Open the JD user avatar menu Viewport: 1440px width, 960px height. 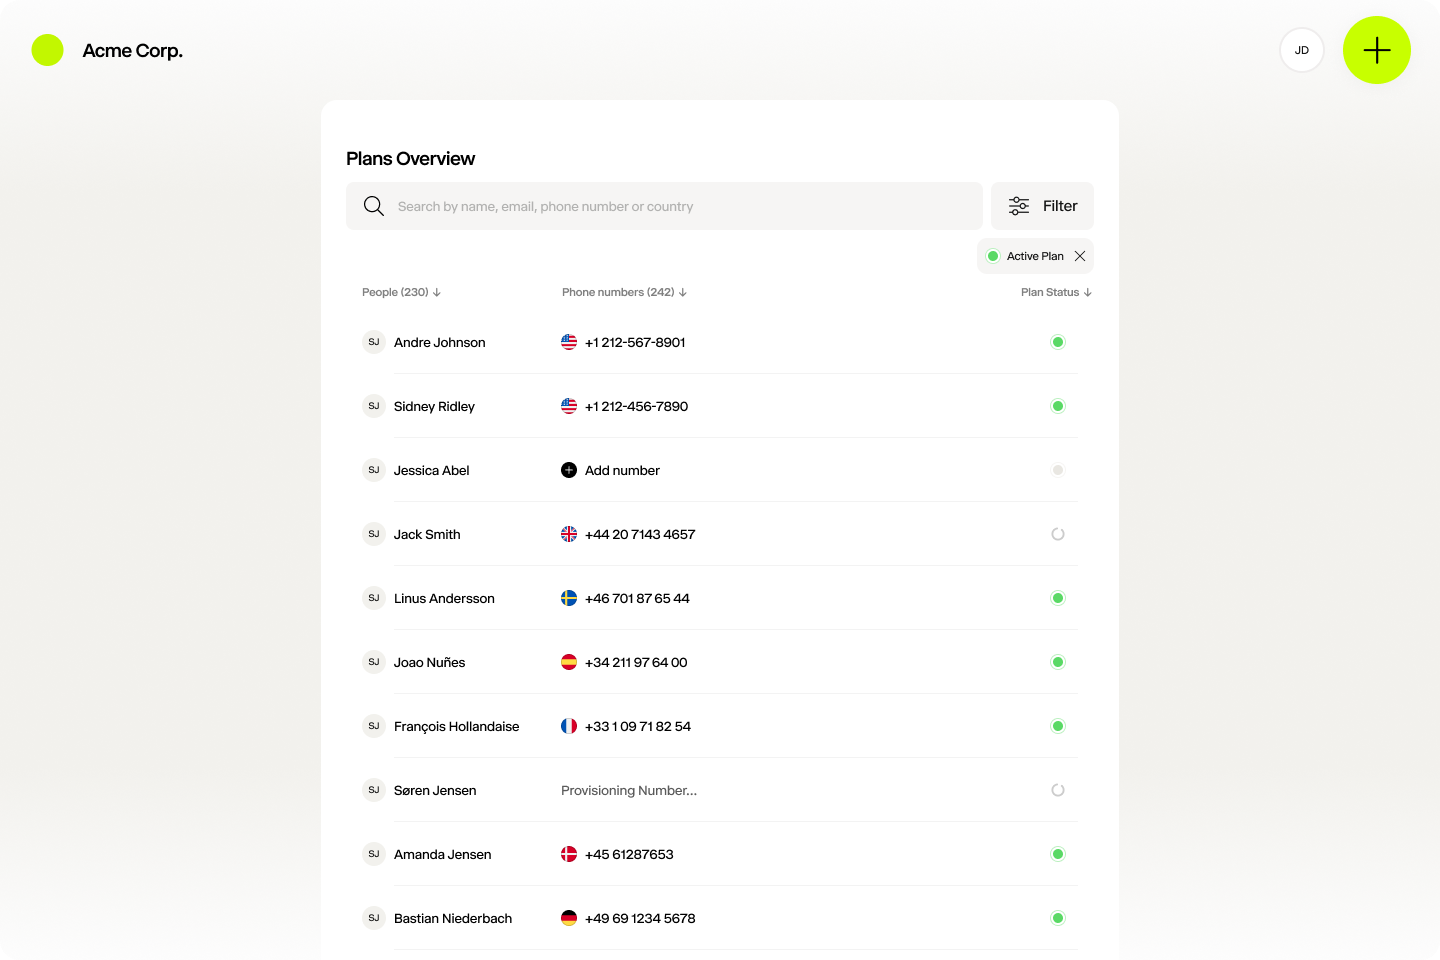(1301, 50)
